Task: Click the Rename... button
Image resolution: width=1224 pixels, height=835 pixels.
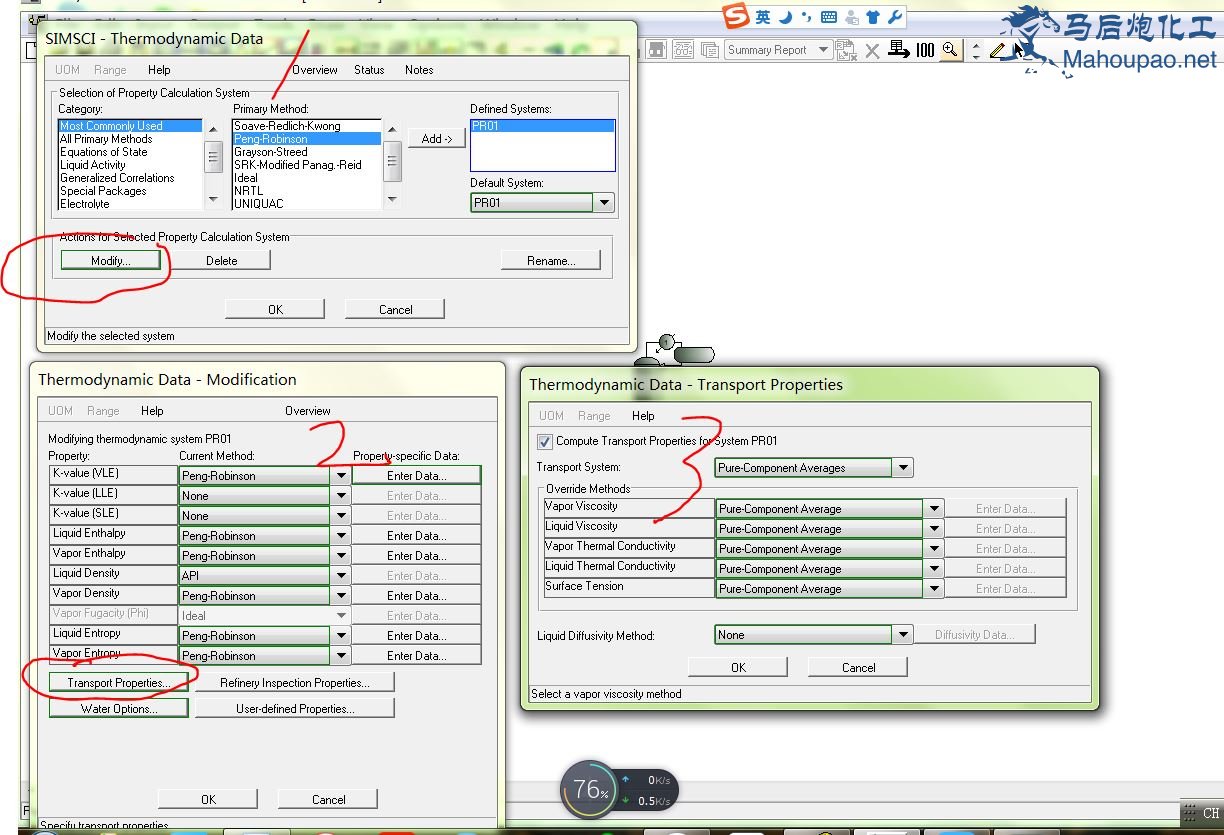Action: point(551,261)
